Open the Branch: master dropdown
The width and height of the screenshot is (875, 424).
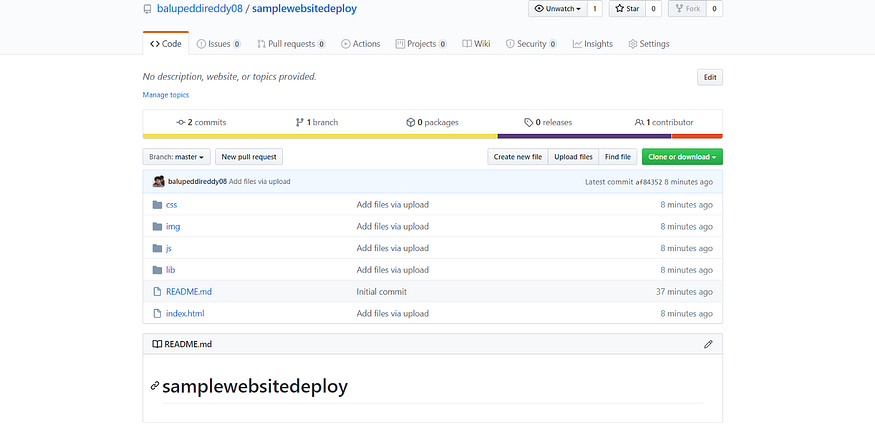[x=176, y=157]
